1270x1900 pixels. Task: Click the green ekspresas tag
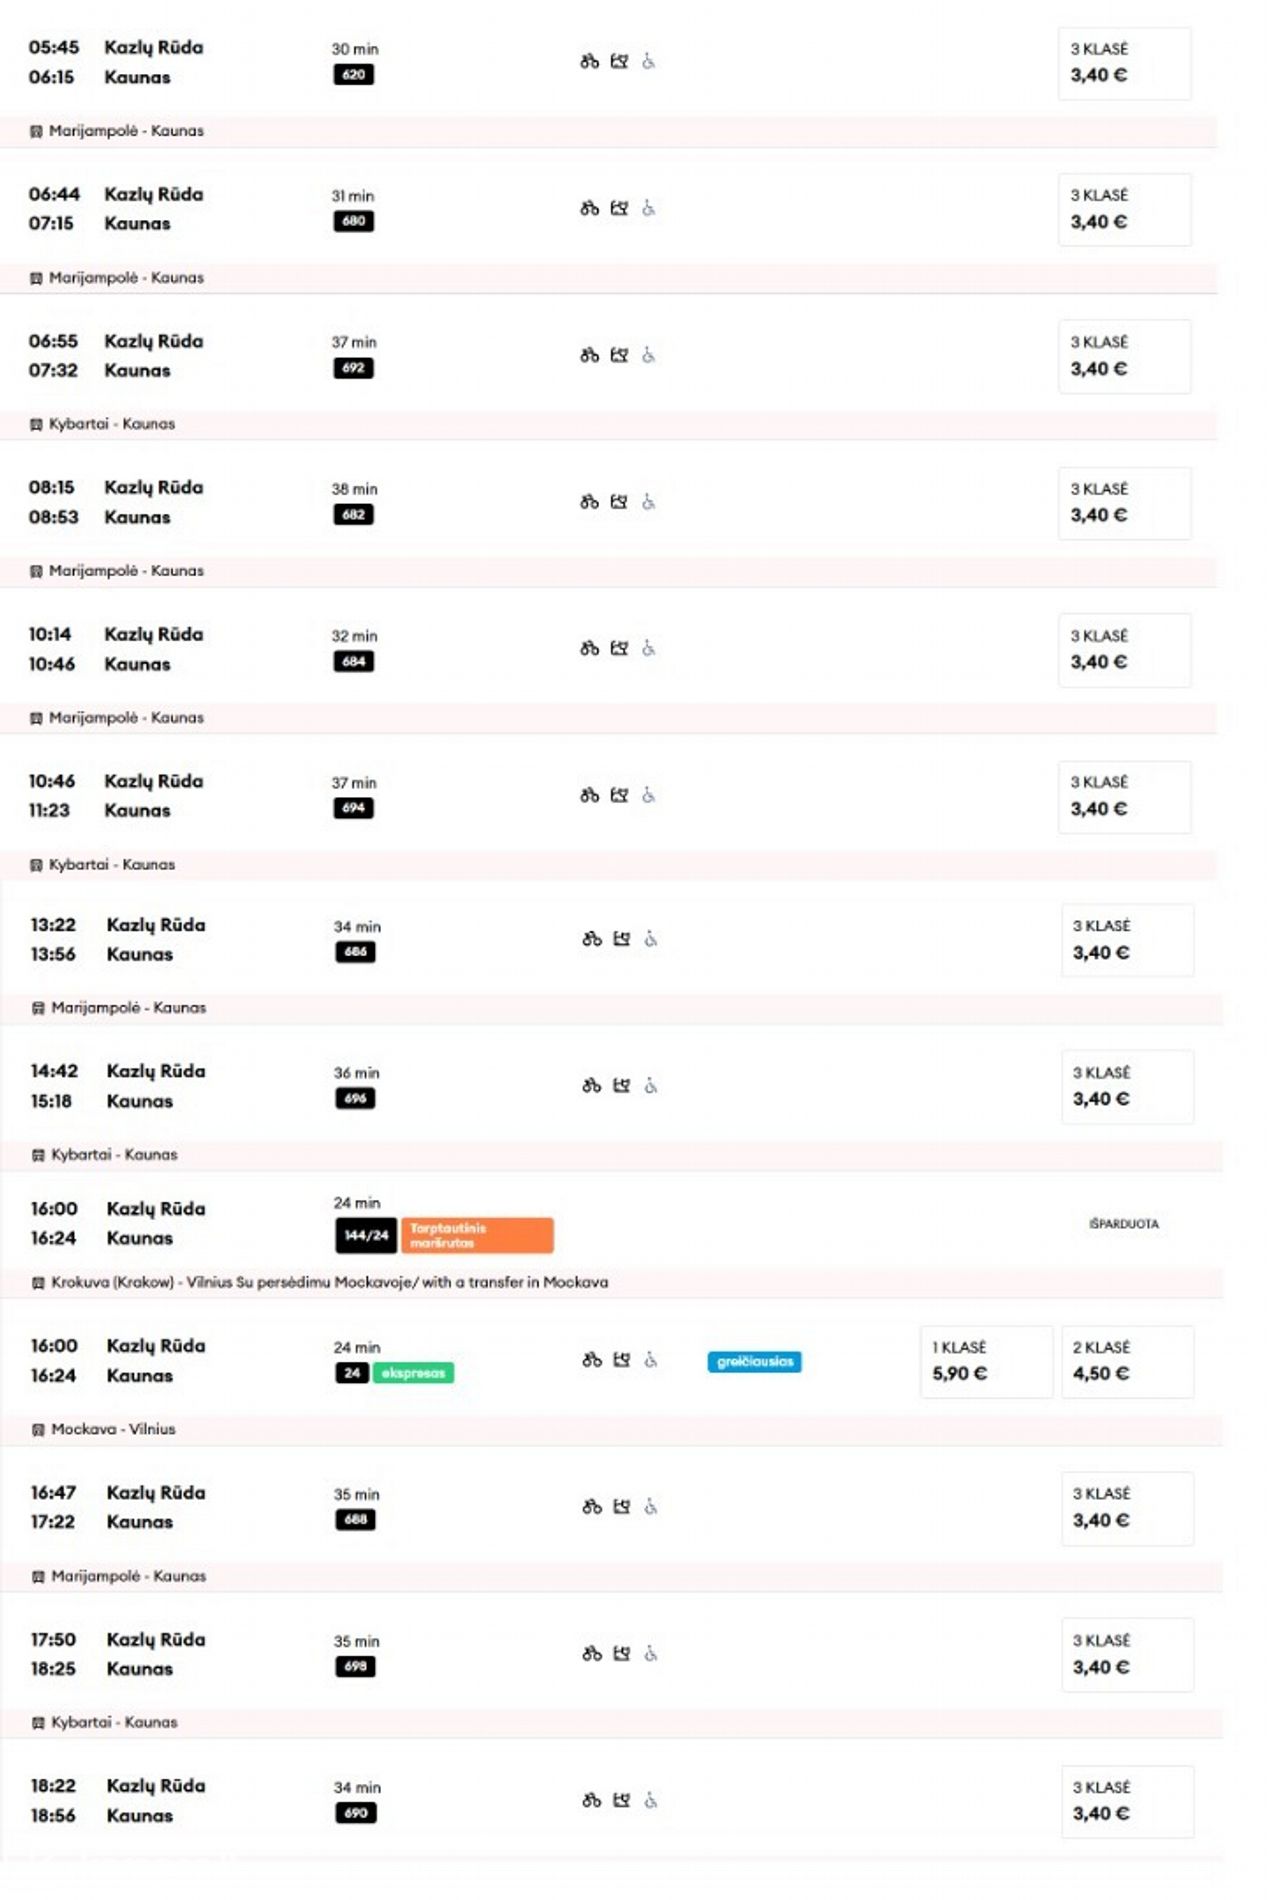pos(413,1373)
